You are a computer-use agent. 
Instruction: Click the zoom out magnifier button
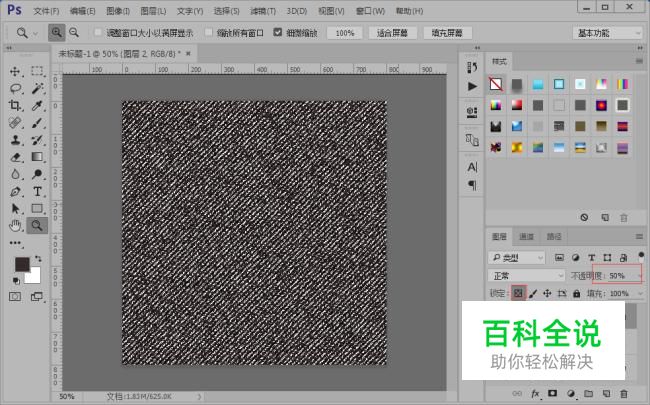click(74, 33)
